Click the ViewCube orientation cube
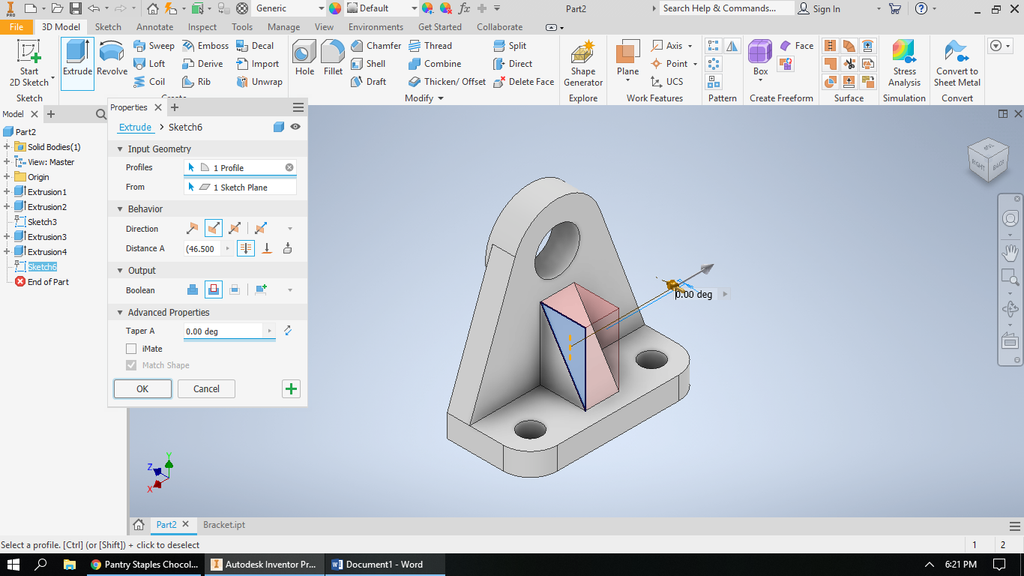The image size is (1024, 576). pyautogui.click(x=987, y=159)
